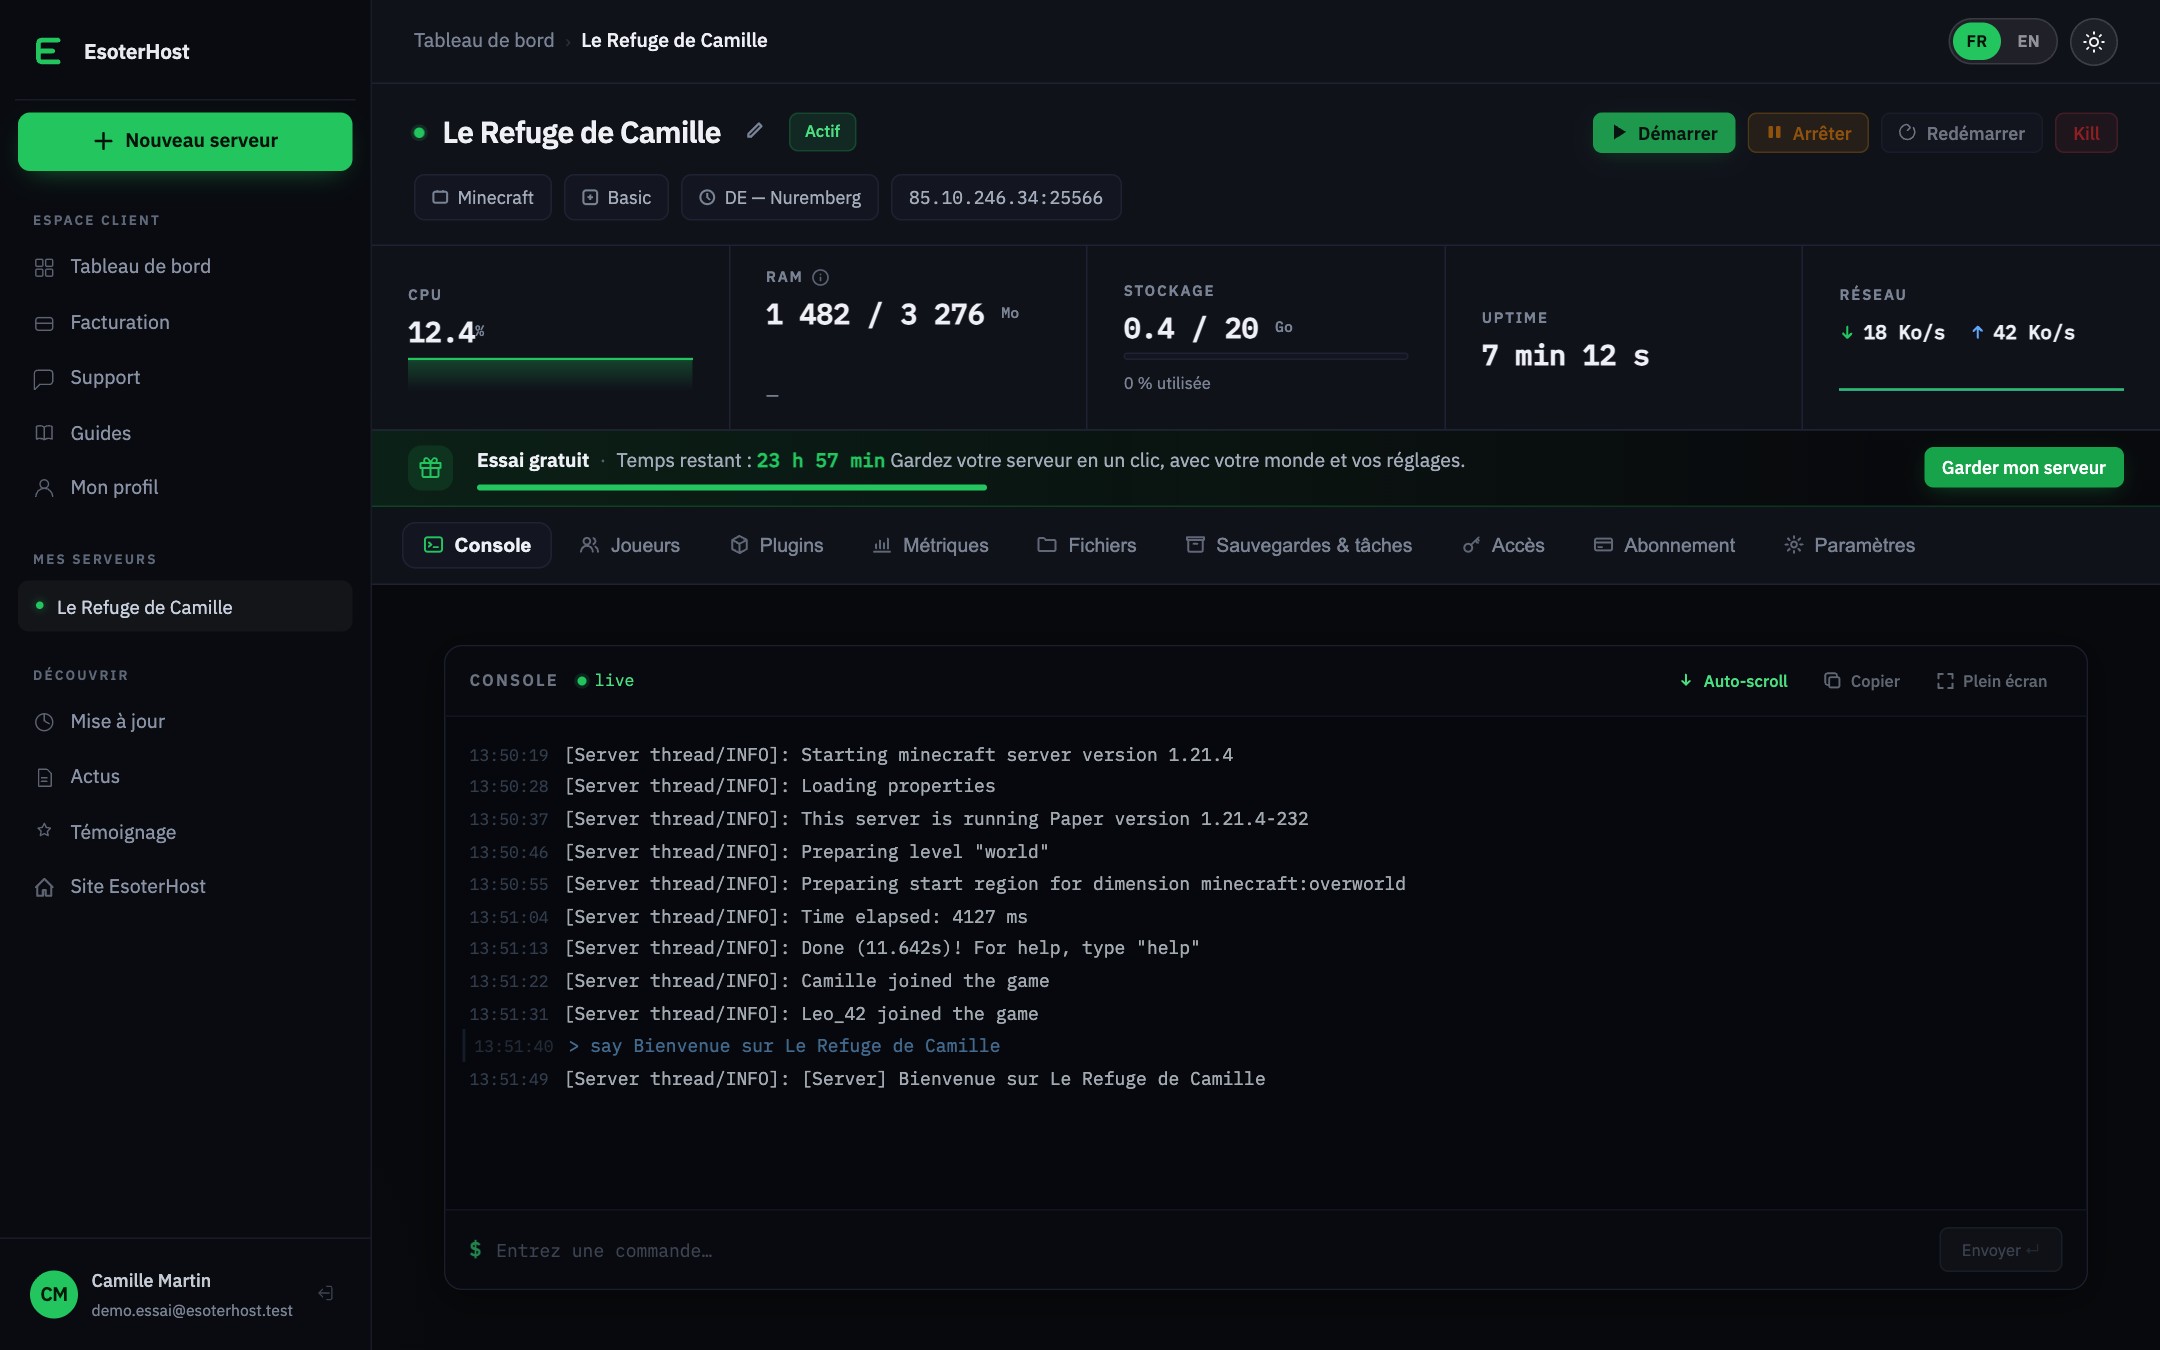The width and height of the screenshot is (2160, 1350).
Task: Open Site EsoterHost link in sidebar
Action: click(185, 887)
